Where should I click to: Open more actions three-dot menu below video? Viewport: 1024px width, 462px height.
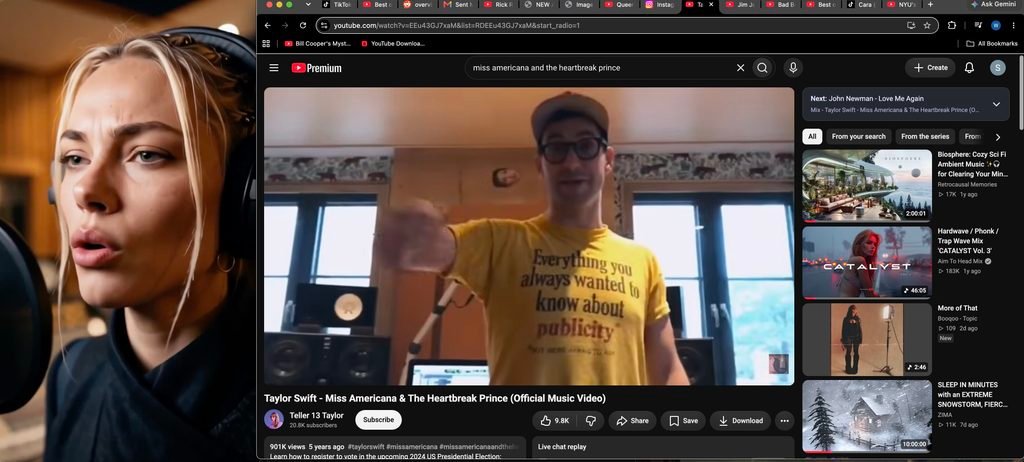point(784,421)
